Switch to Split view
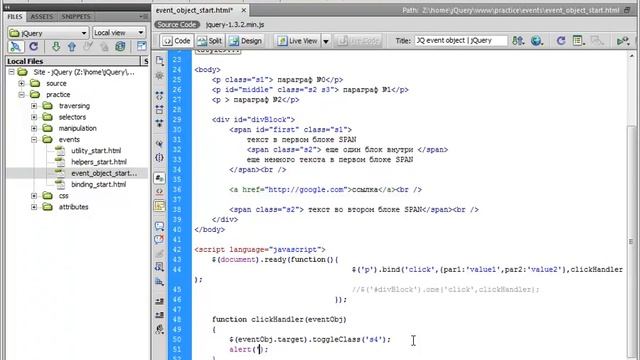 coord(209,41)
